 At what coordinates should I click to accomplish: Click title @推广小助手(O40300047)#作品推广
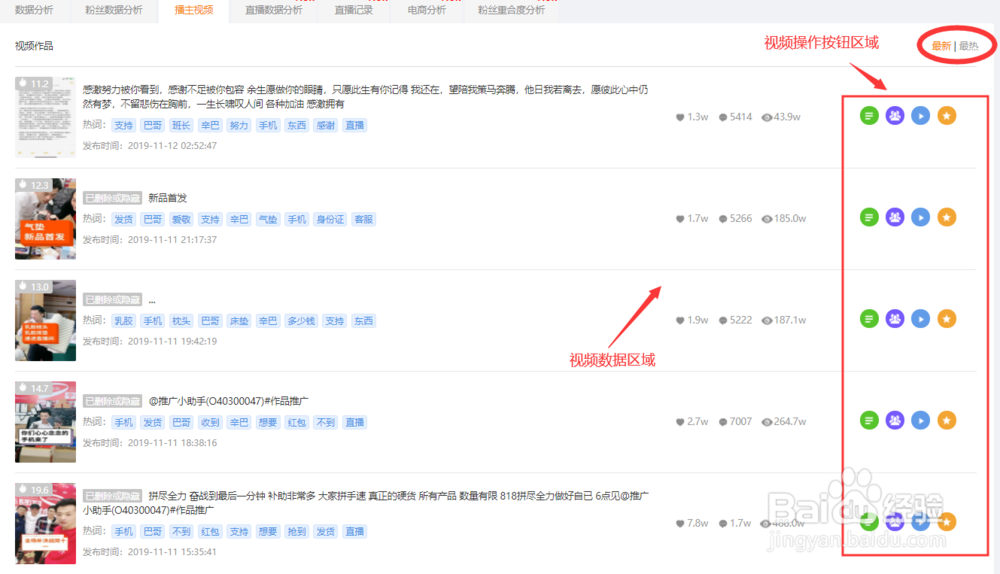coord(228,401)
